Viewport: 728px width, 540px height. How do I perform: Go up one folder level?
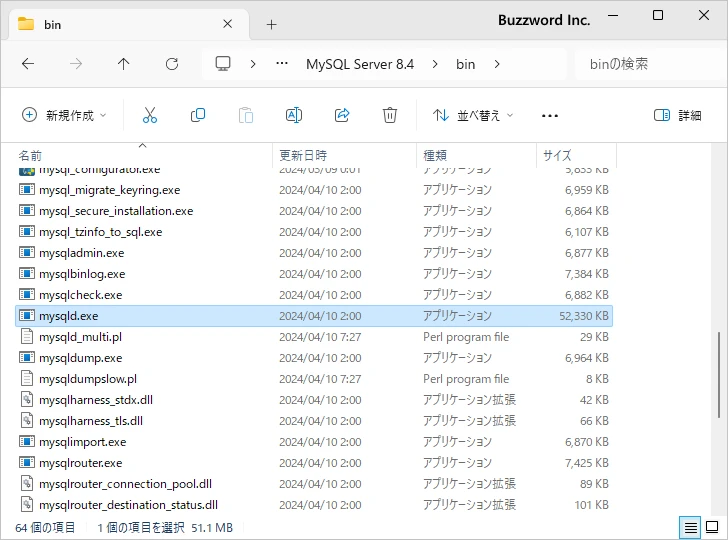click(124, 64)
